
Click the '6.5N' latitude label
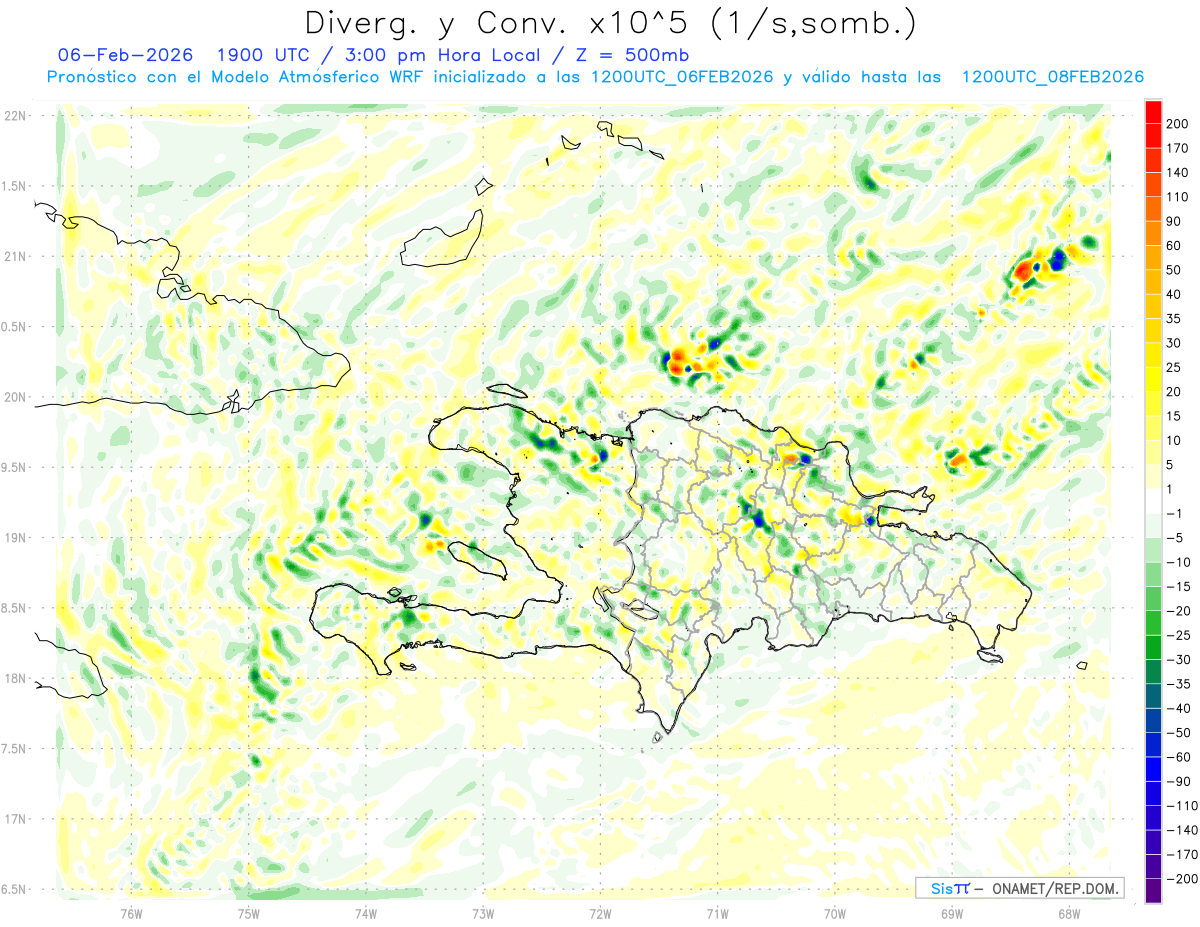[x=14, y=889]
